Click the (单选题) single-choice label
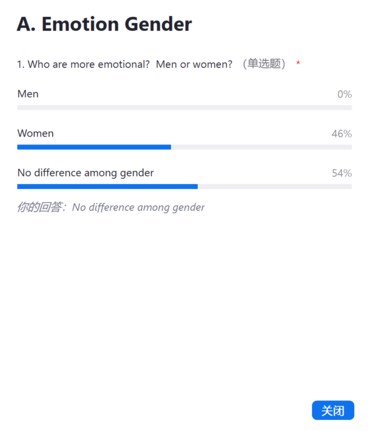The height and width of the screenshot is (431, 372). pos(264,64)
